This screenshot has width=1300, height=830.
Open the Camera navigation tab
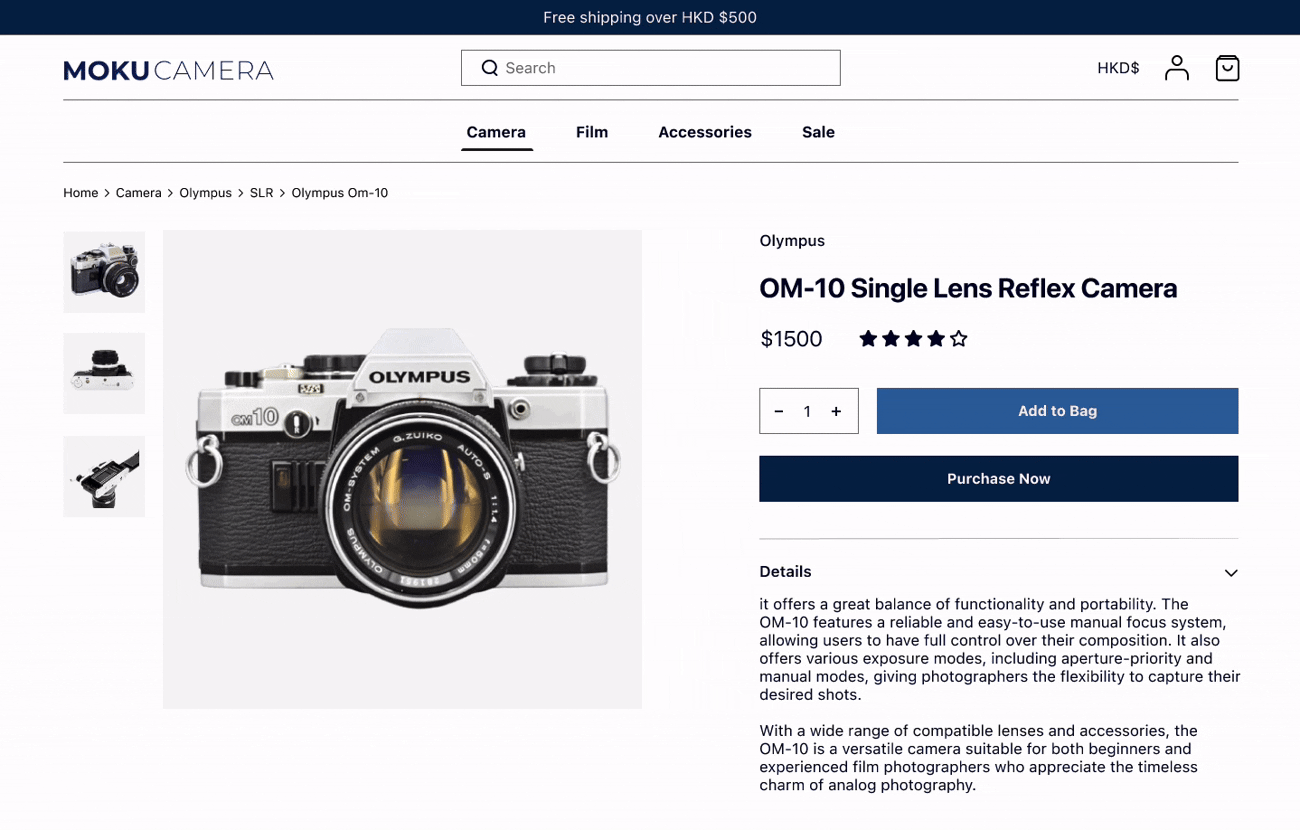496,132
